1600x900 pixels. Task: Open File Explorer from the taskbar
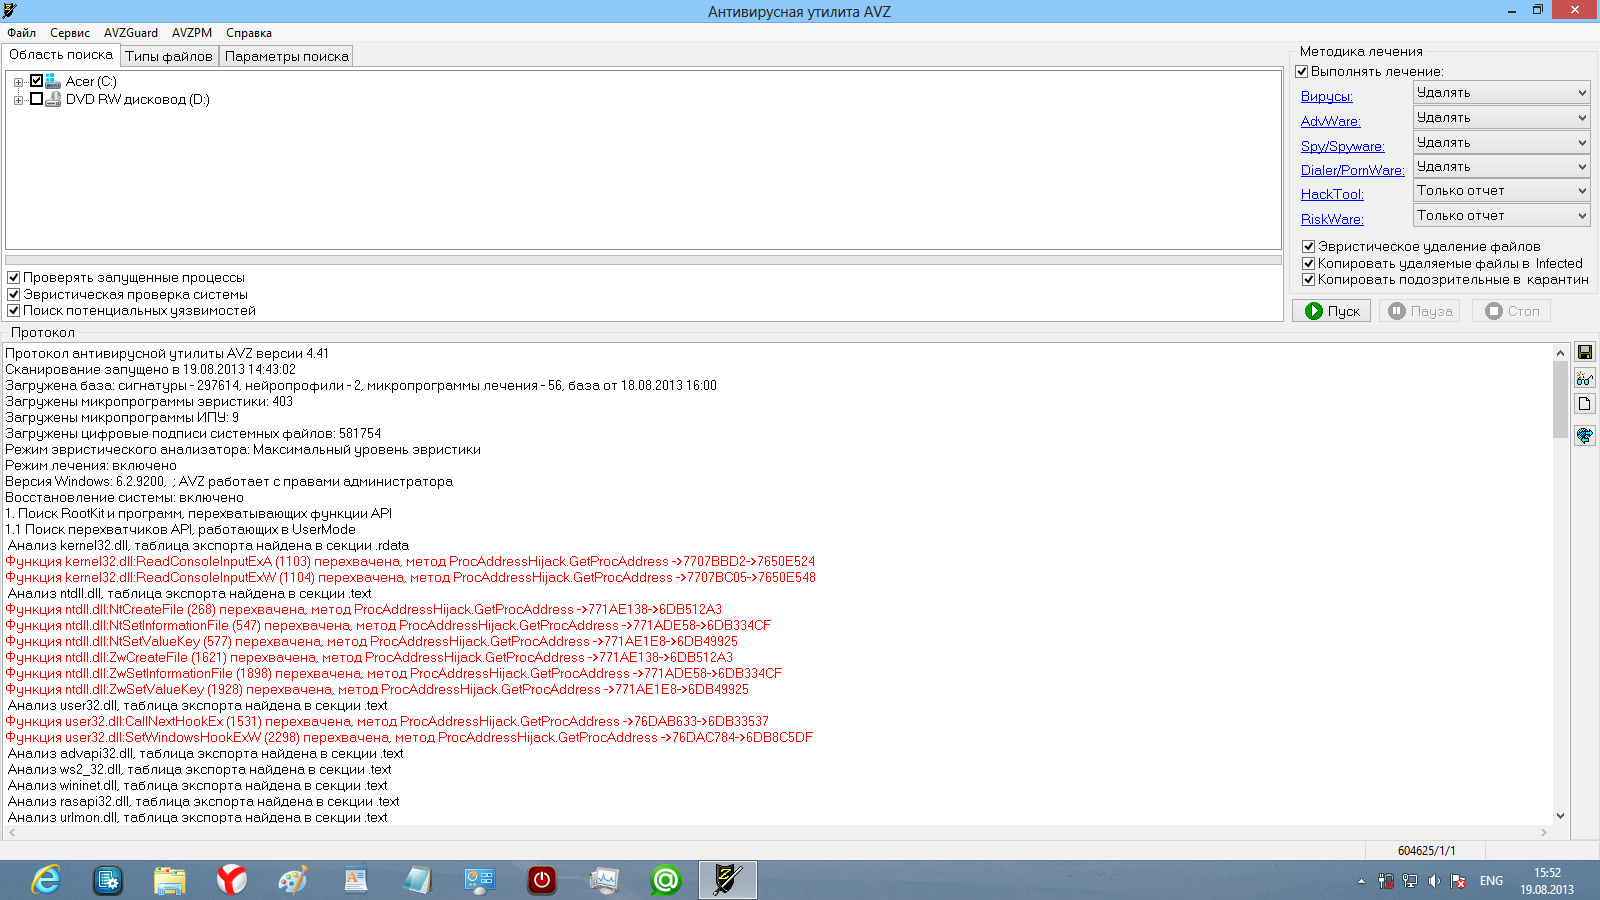[x=170, y=880]
